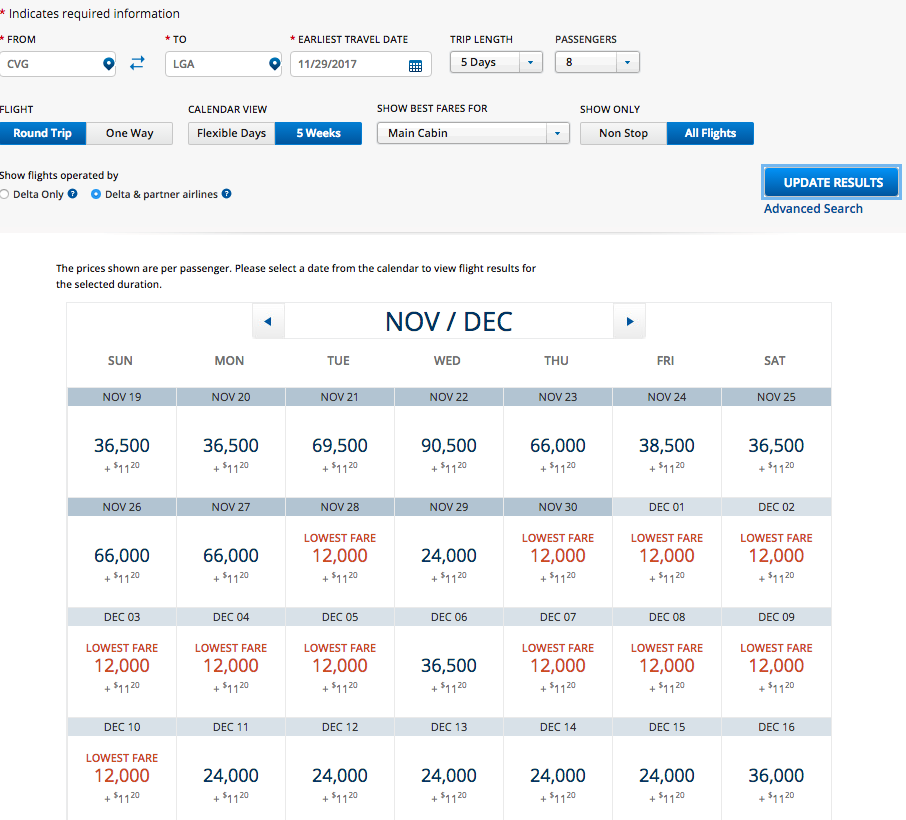Show only Non Stop flights
Image resolution: width=906 pixels, height=820 pixels.
click(x=623, y=133)
